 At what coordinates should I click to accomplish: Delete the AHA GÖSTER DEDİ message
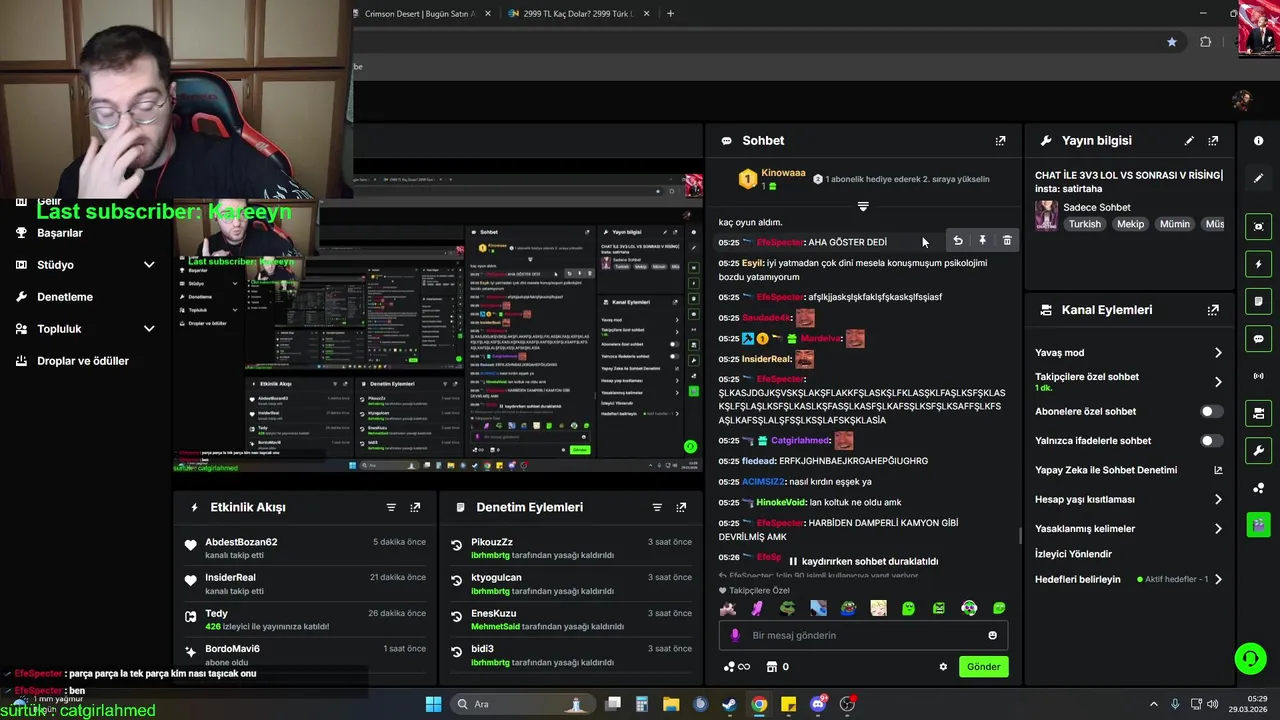pyautogui.click(x=1007, y=241)
